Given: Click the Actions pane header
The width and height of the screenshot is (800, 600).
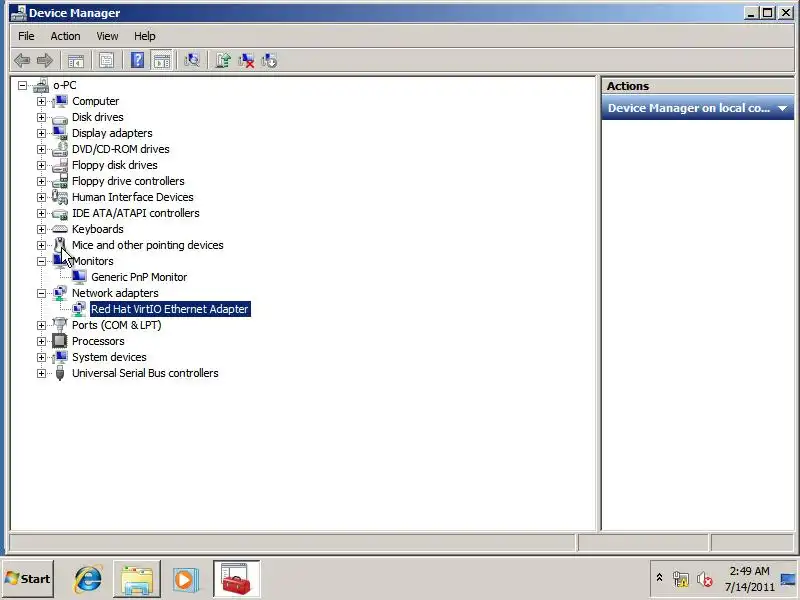Looking at the screenshot, I should pos(697,86).
